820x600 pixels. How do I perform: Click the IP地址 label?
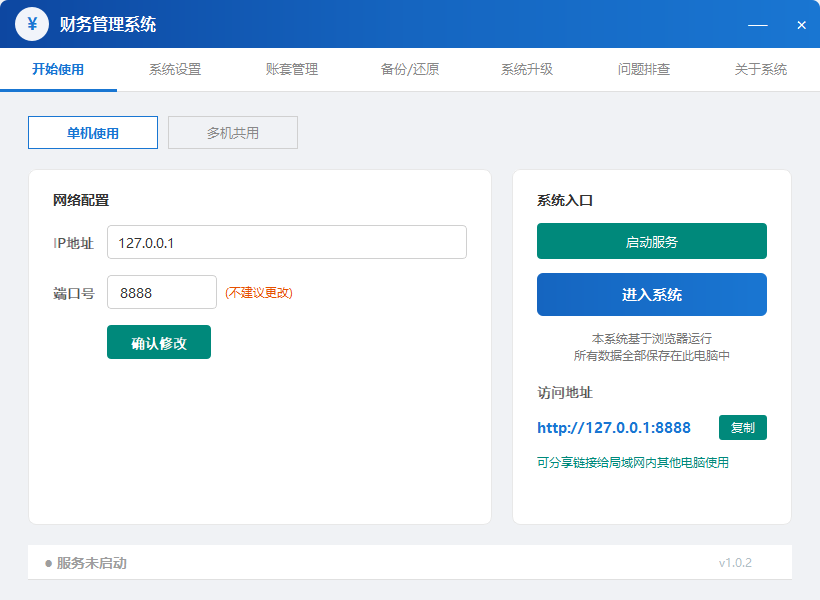(x=73, y=243)
